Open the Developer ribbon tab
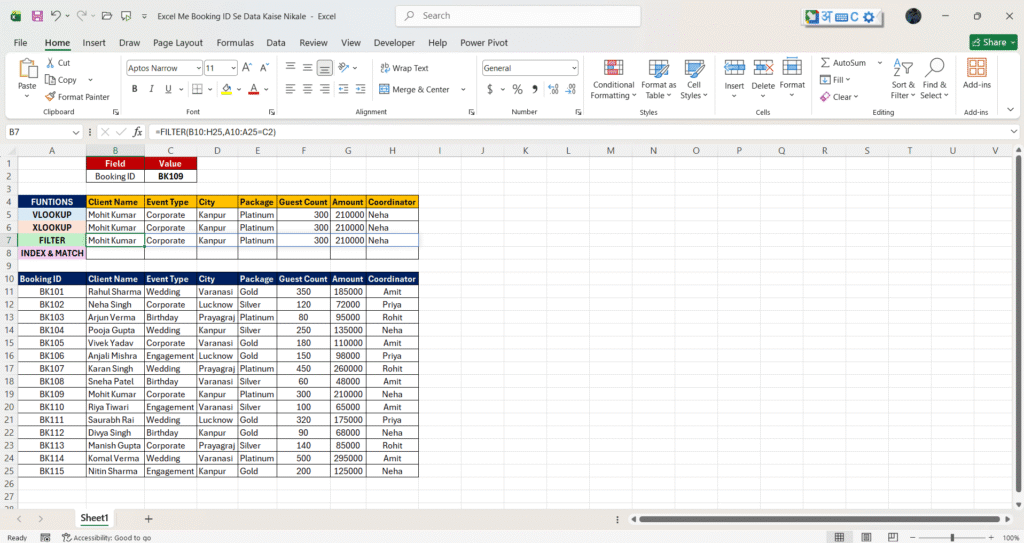 [394, 42]
